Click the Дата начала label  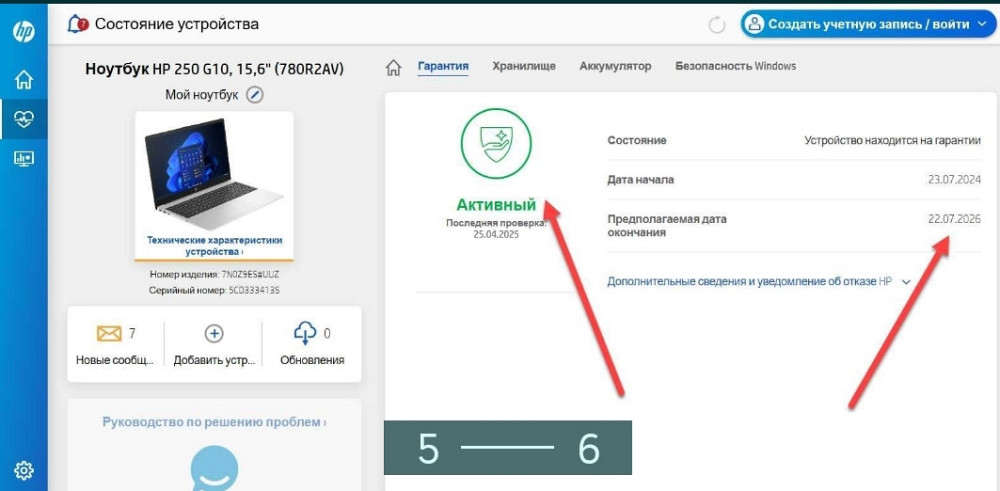coord(640,180)
